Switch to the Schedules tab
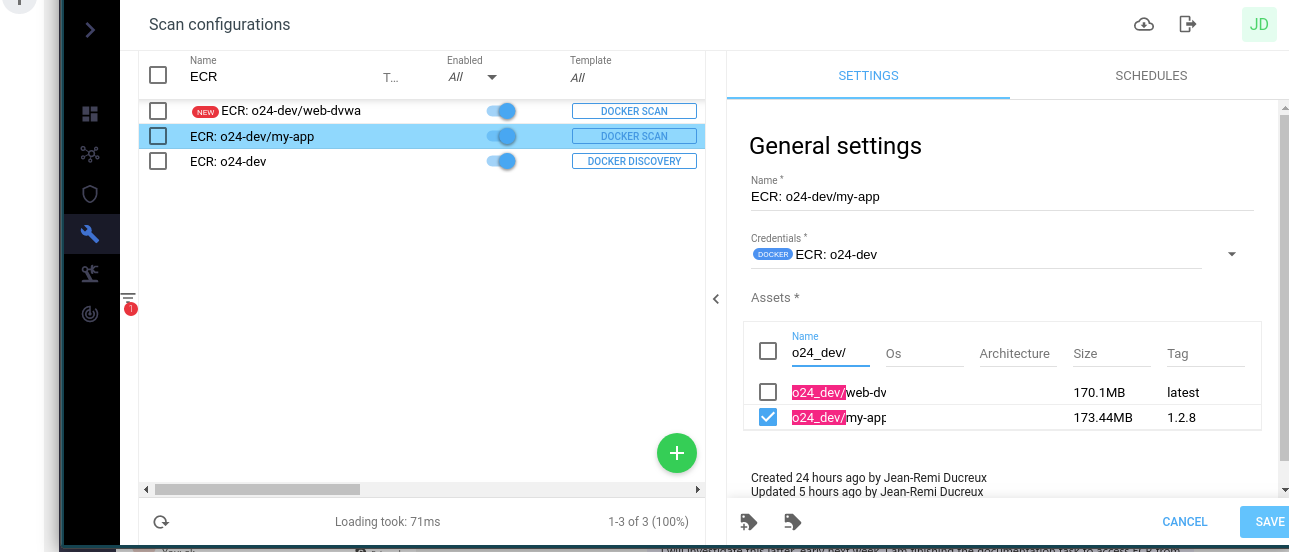 [x=1151, y=76]
